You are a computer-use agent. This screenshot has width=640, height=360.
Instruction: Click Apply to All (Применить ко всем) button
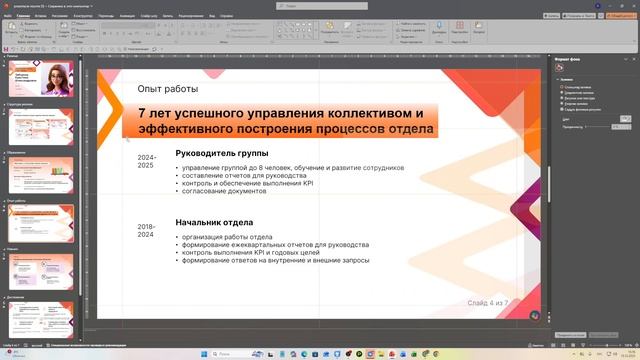[x=570, y=335]
